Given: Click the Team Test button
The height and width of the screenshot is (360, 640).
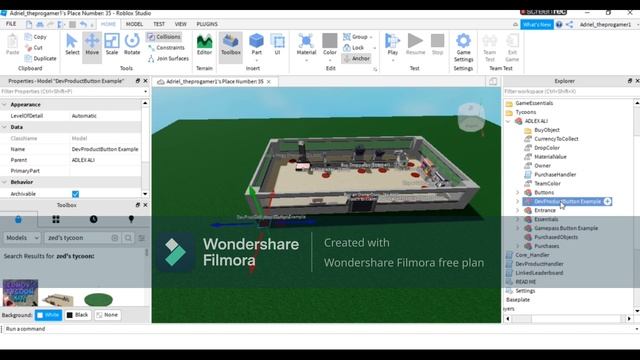Looking at the screenshot, I should point(489,48).
